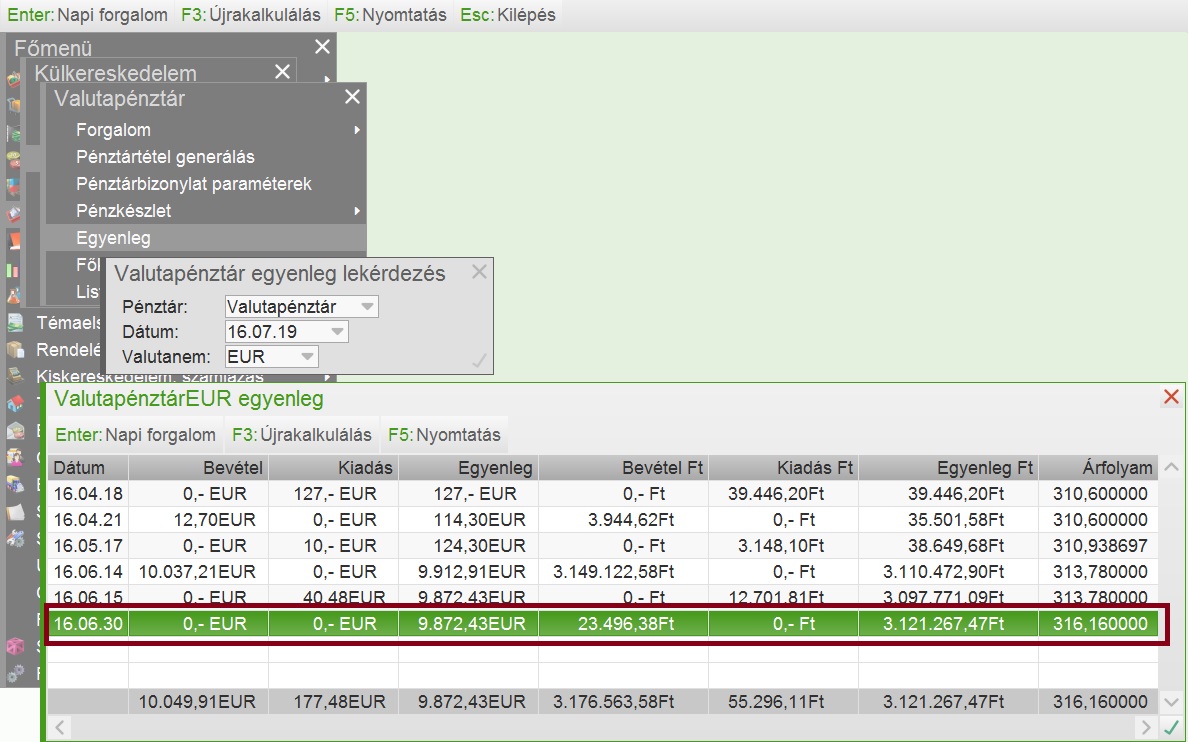Viewport: 1188px width, 742px height.
Task: Open the Valutanem EUR dropdown
Action: [x=307, y=357]
